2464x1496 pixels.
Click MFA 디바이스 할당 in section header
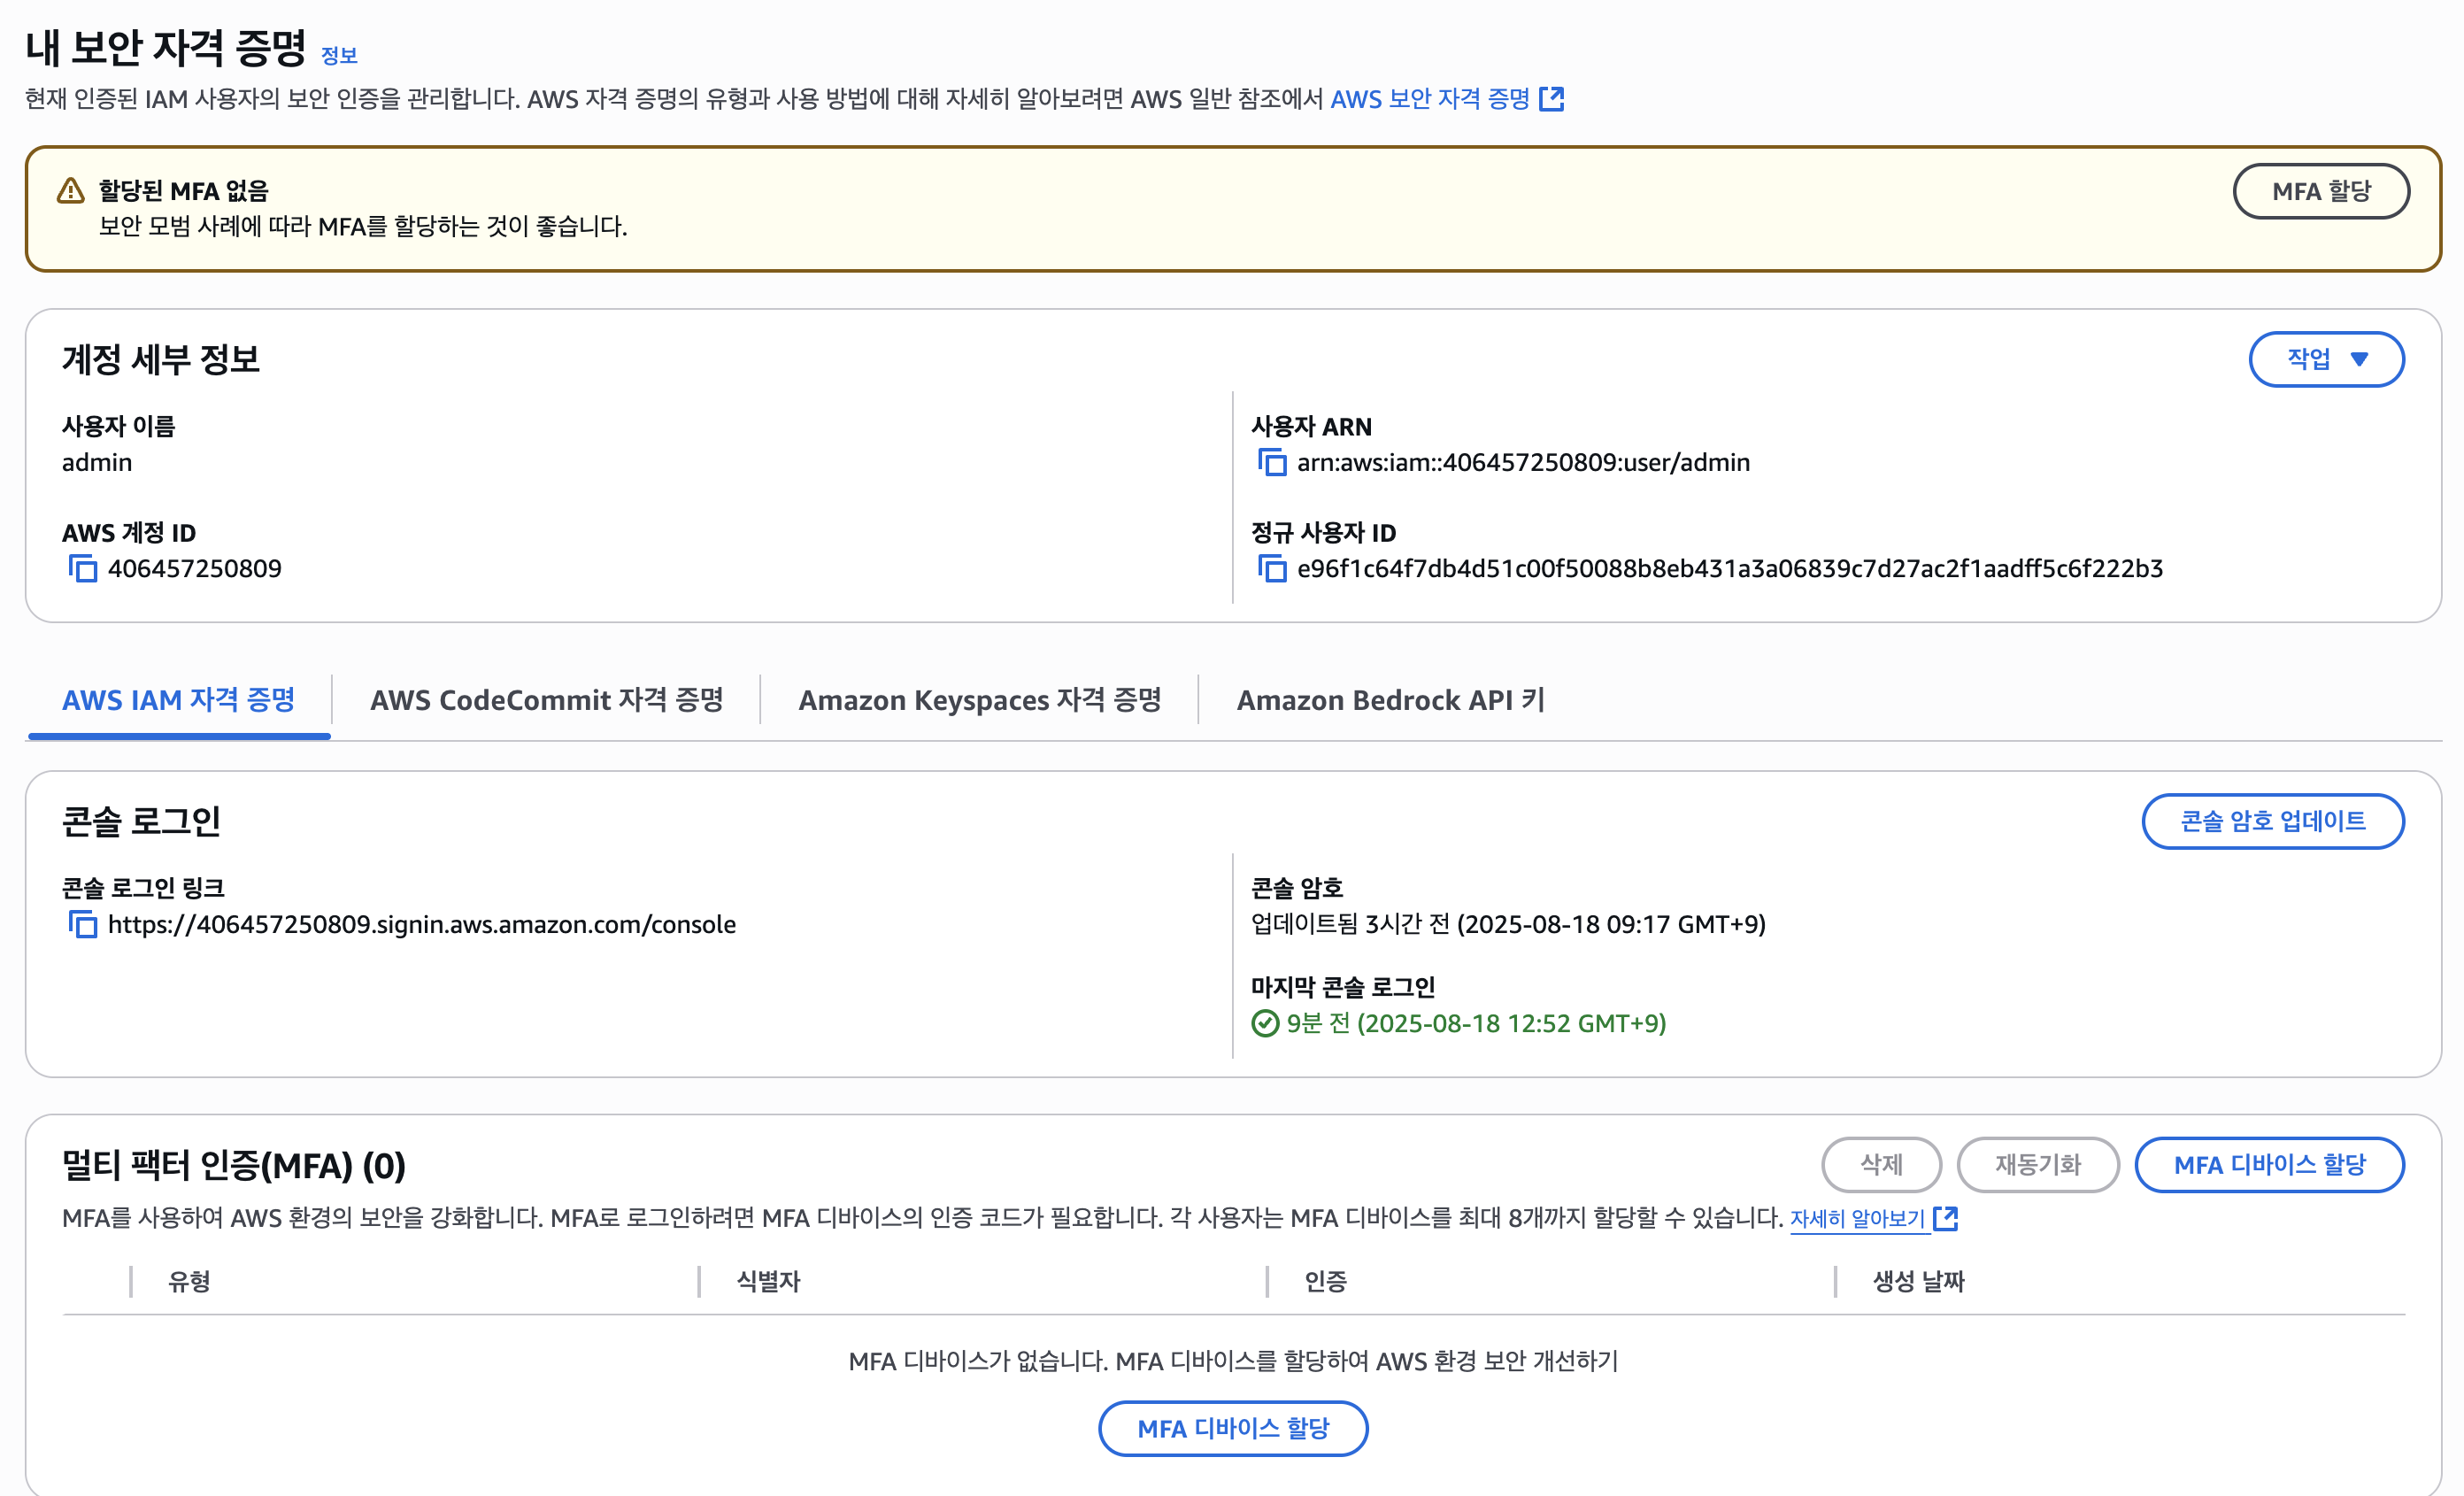pyautogui.click(x=2269, y=1165)
